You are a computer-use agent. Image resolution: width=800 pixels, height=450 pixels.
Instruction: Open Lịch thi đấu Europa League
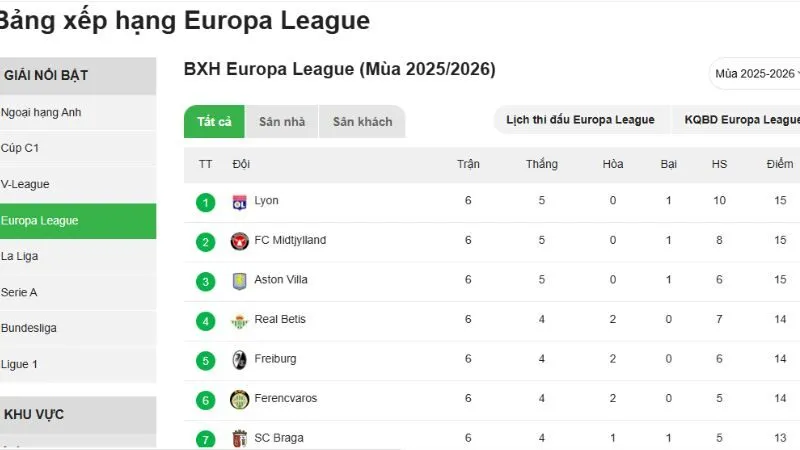pyautogui.click(x=580, y=120)
